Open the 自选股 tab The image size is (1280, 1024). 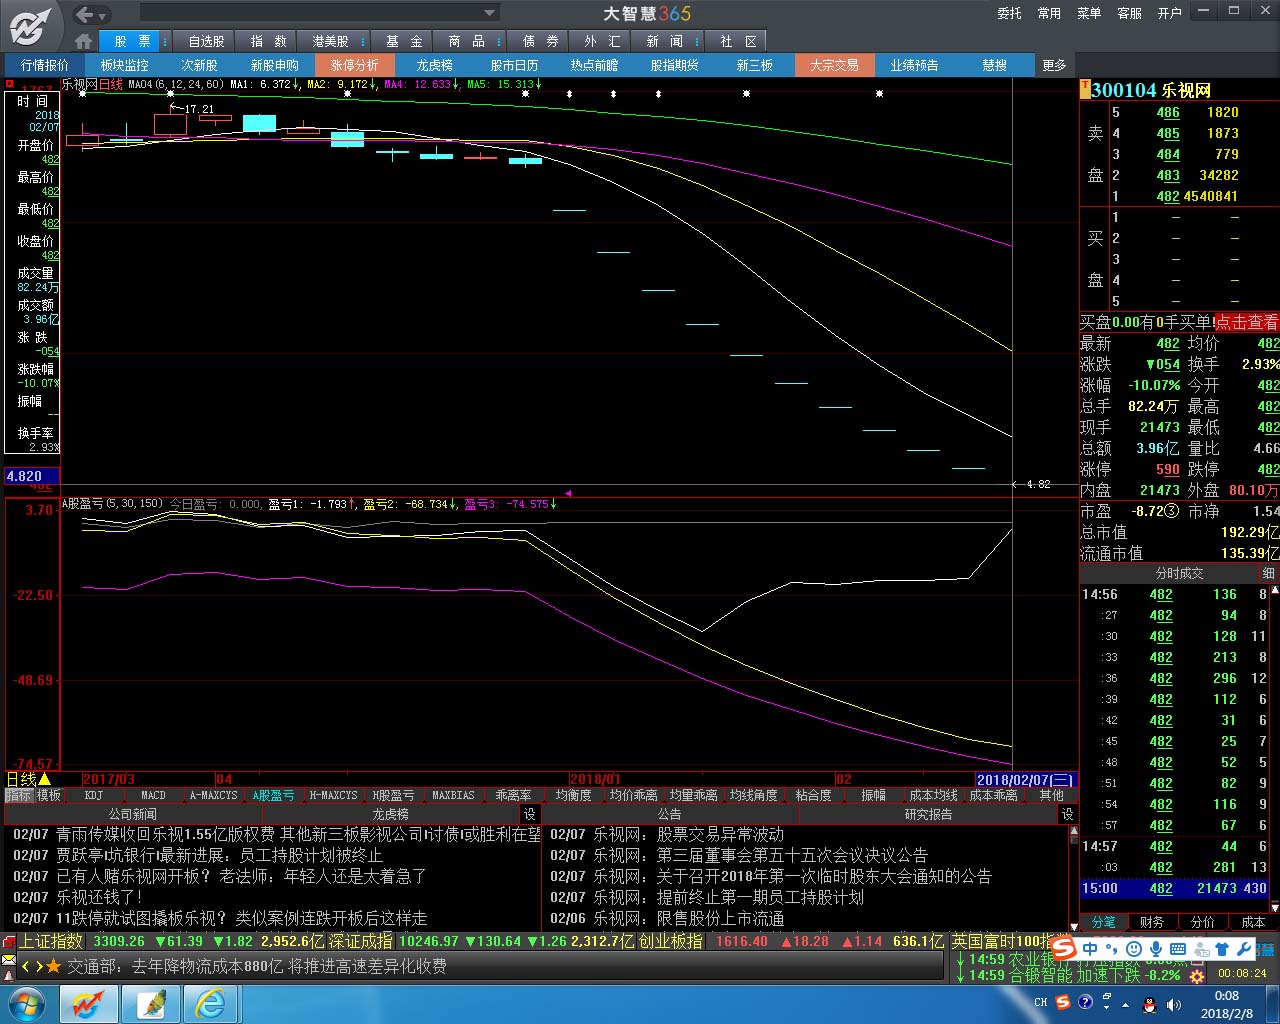206,41
